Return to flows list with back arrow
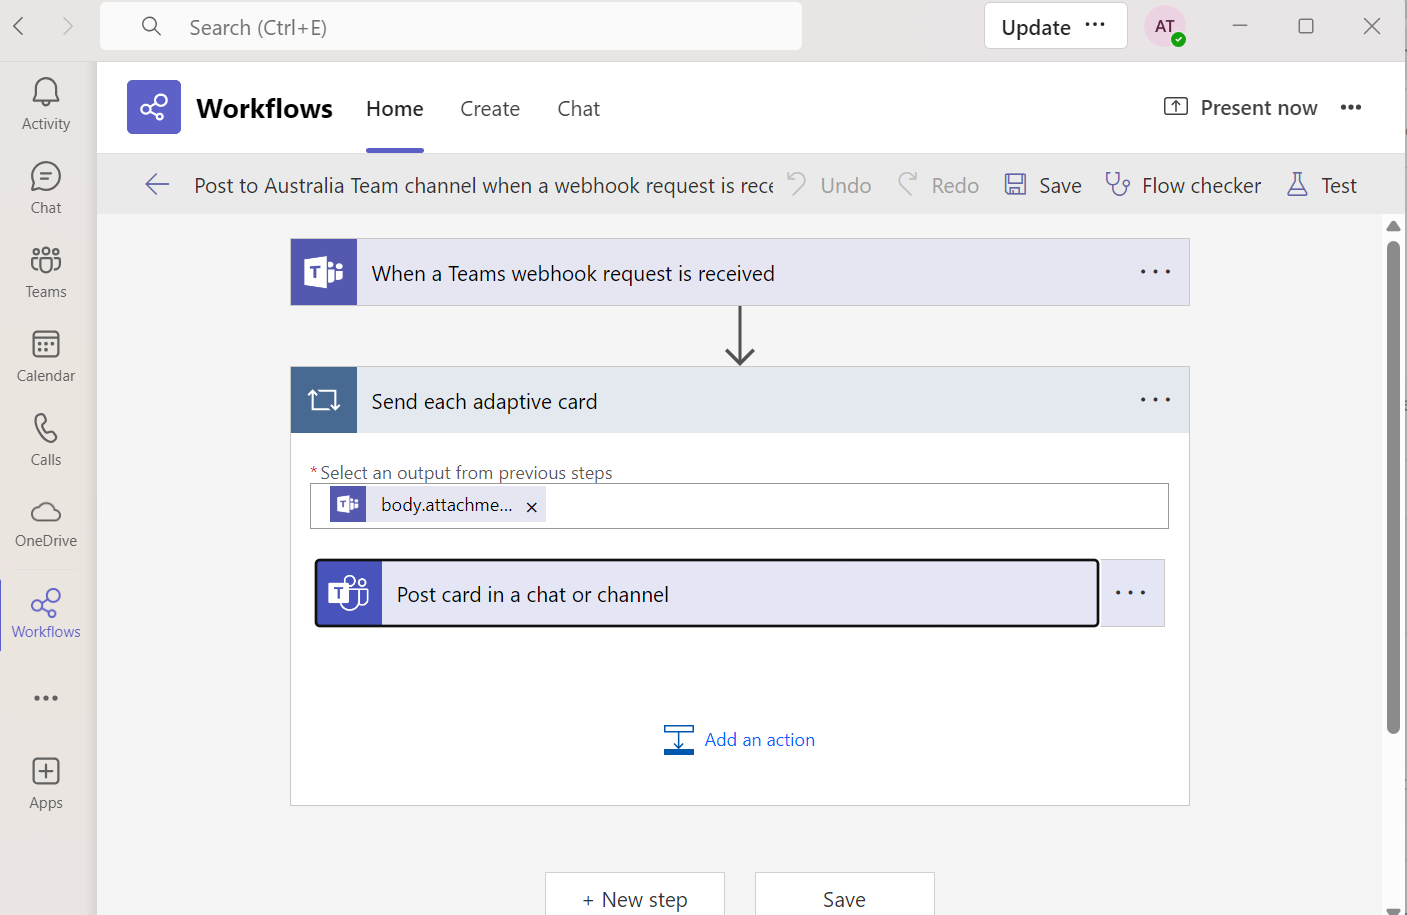This screenshot has height=915, width=1407. (x=158, y=184)
